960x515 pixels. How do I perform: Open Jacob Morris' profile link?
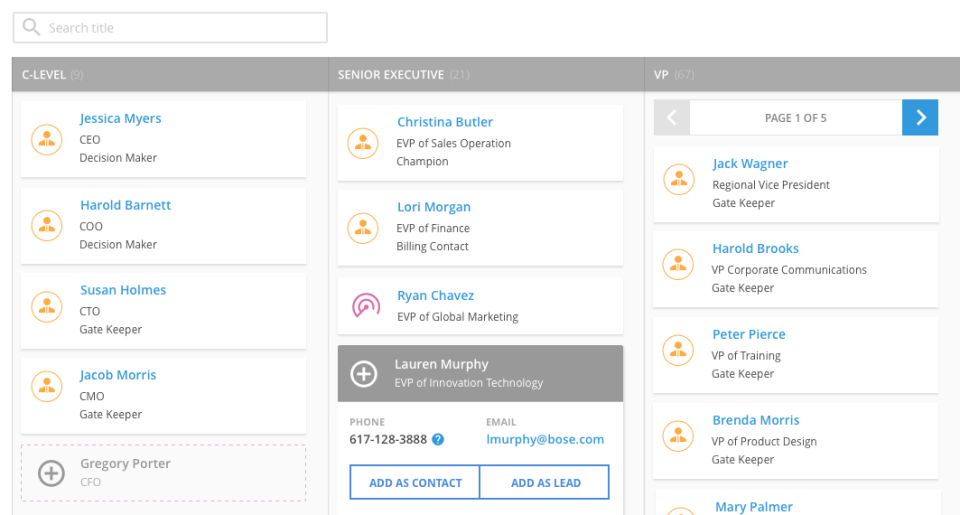(x=118, y=375)
